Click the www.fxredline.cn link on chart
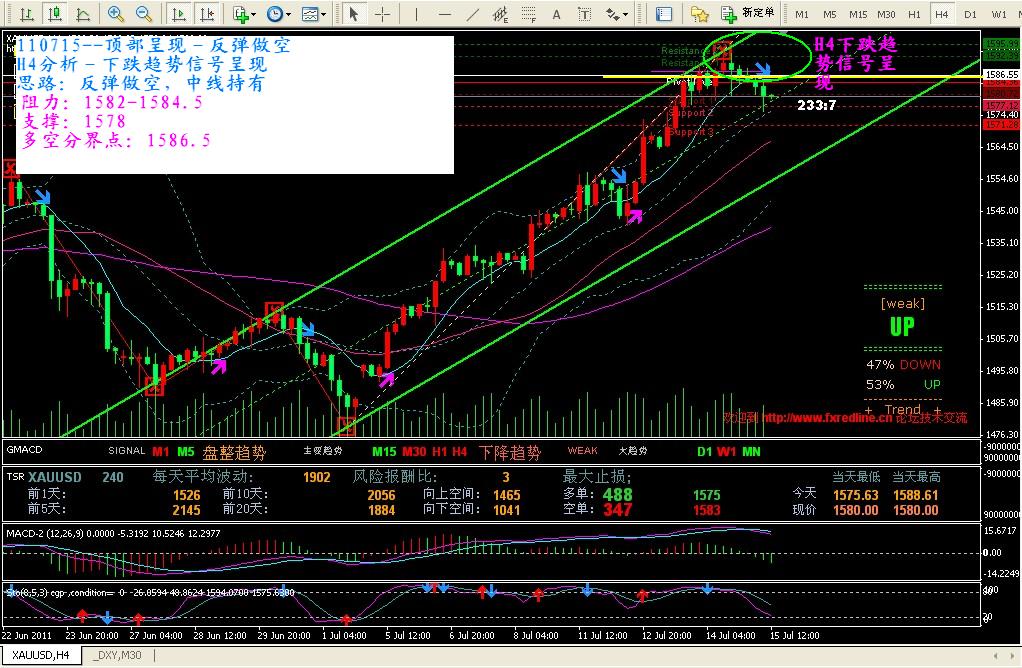 (x=826, y=418)
